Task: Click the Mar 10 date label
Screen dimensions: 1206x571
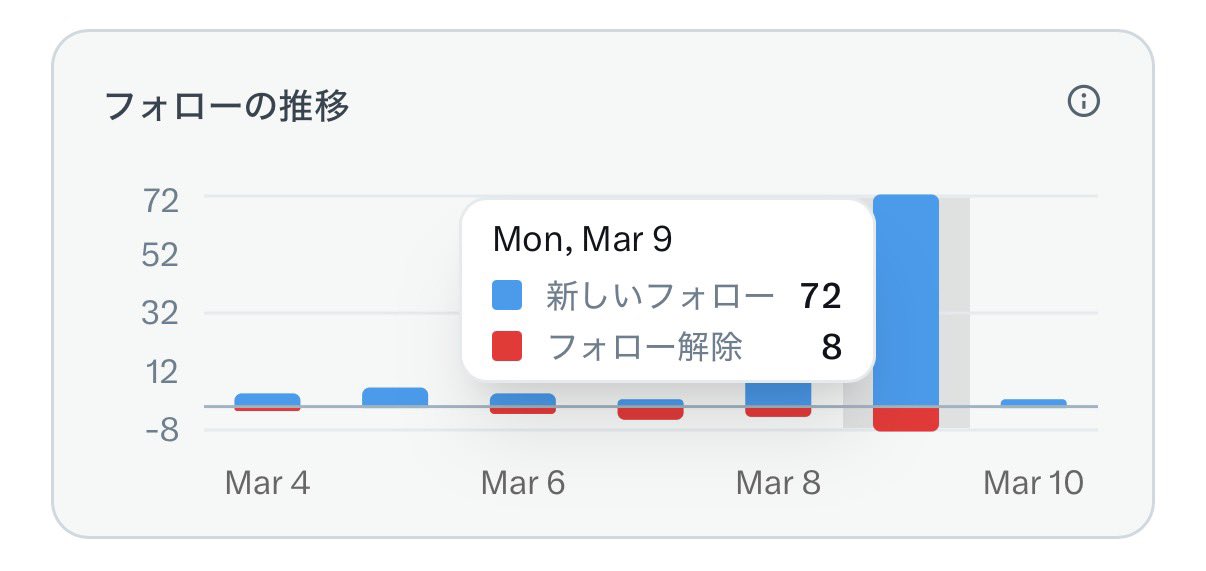Action: 1033,483
